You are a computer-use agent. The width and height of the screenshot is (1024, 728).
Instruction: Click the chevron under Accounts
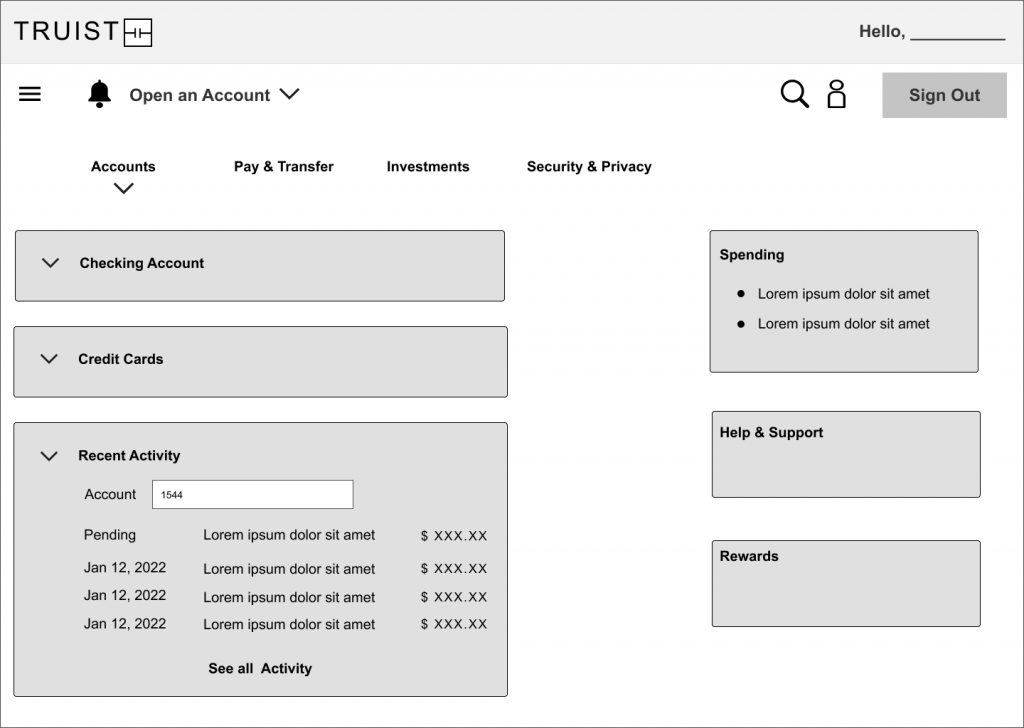pos(123,188)
